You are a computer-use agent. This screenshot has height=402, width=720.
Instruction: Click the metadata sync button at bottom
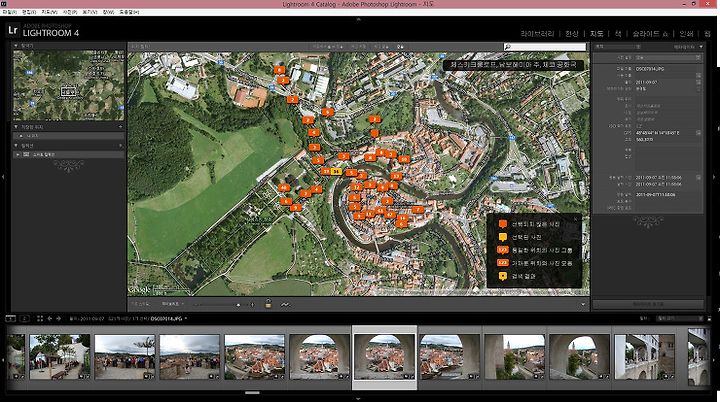[x=648, y=304]
